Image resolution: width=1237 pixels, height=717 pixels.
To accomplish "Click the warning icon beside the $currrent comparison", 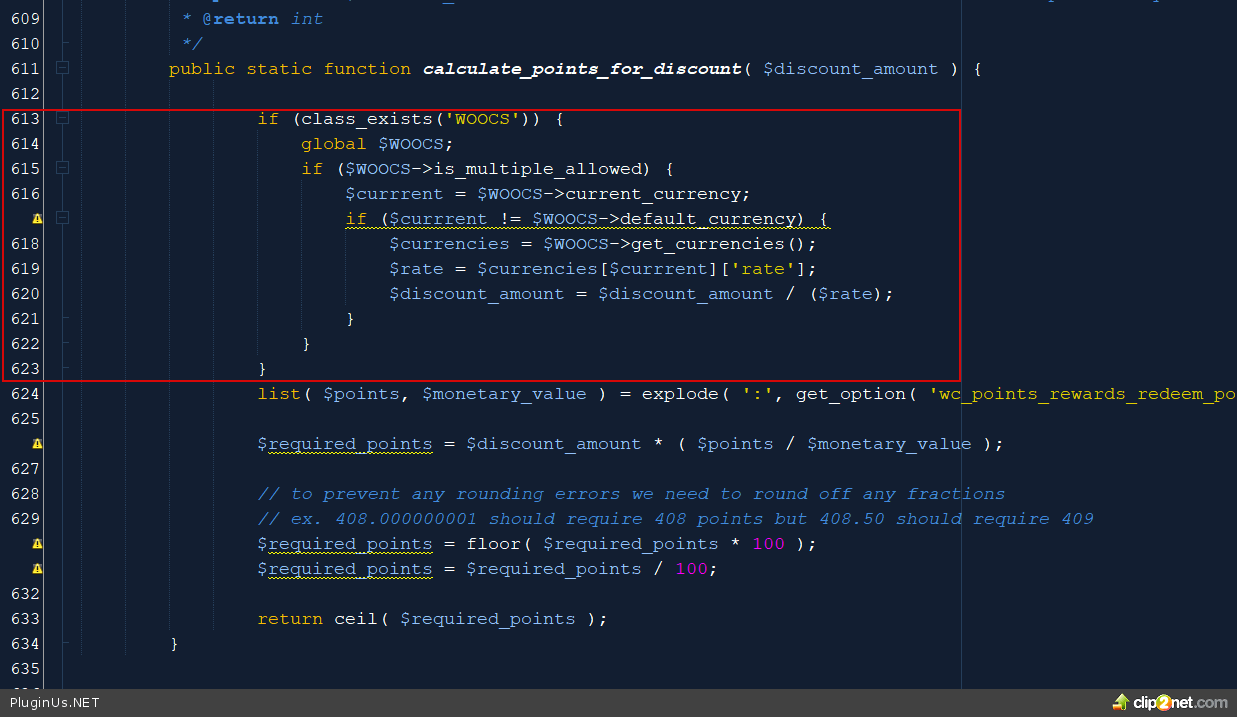I will (37, 218).
